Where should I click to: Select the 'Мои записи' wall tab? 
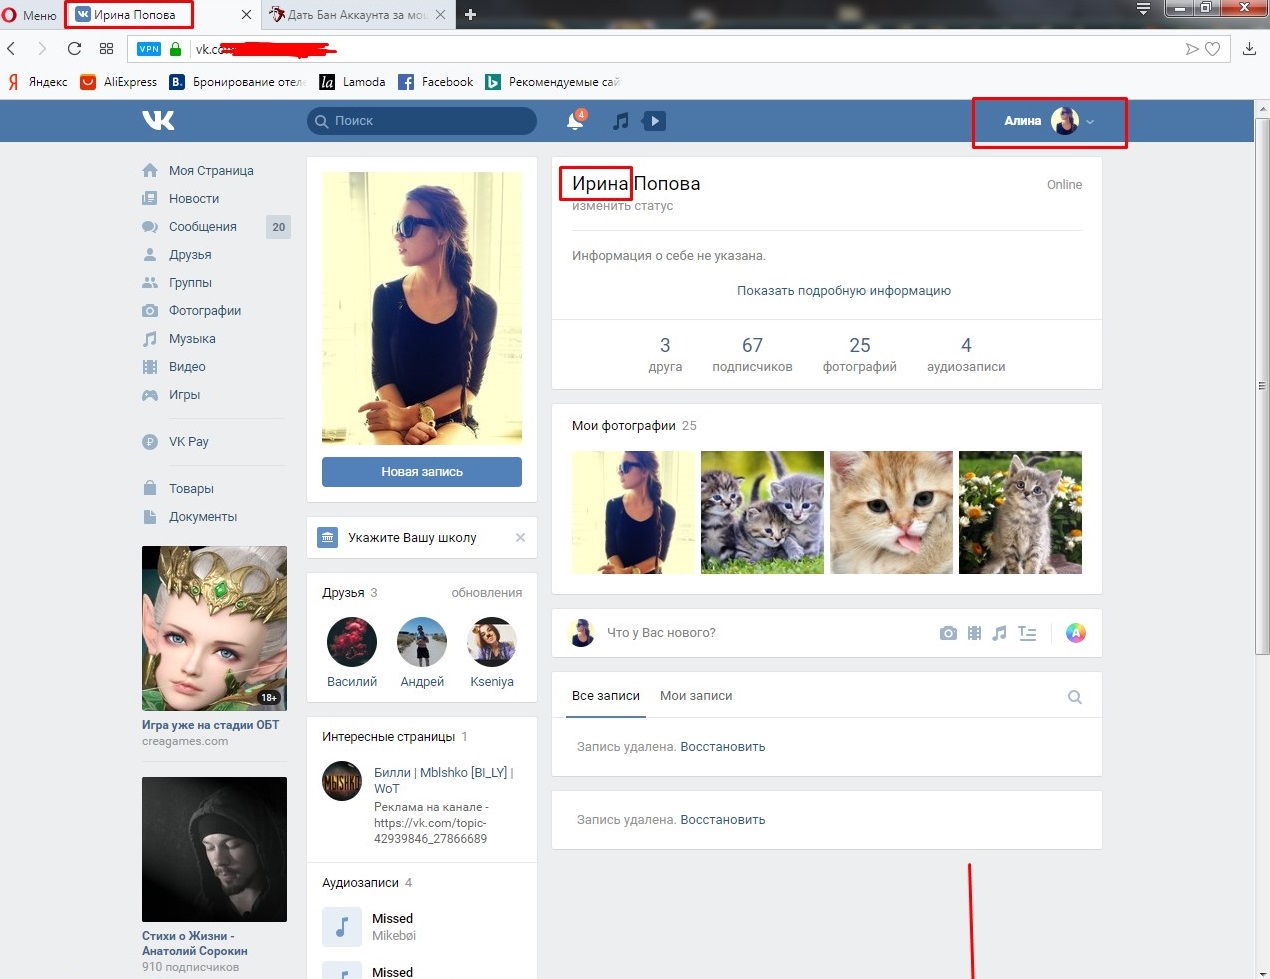point(696,696)
